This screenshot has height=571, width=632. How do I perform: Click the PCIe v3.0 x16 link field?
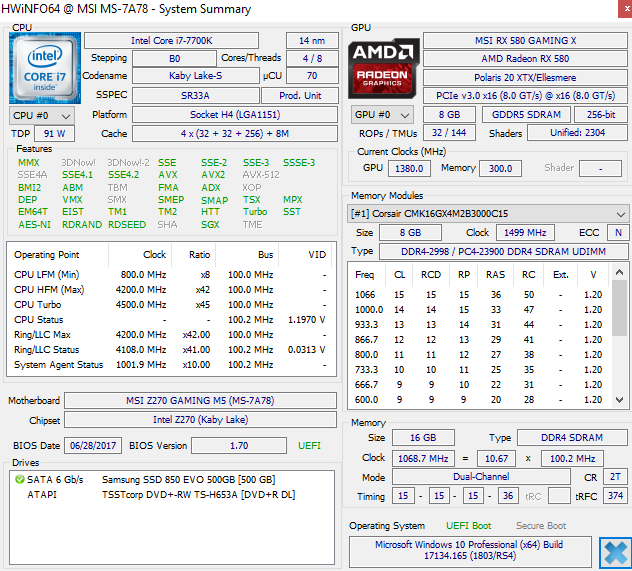[525, 96]
